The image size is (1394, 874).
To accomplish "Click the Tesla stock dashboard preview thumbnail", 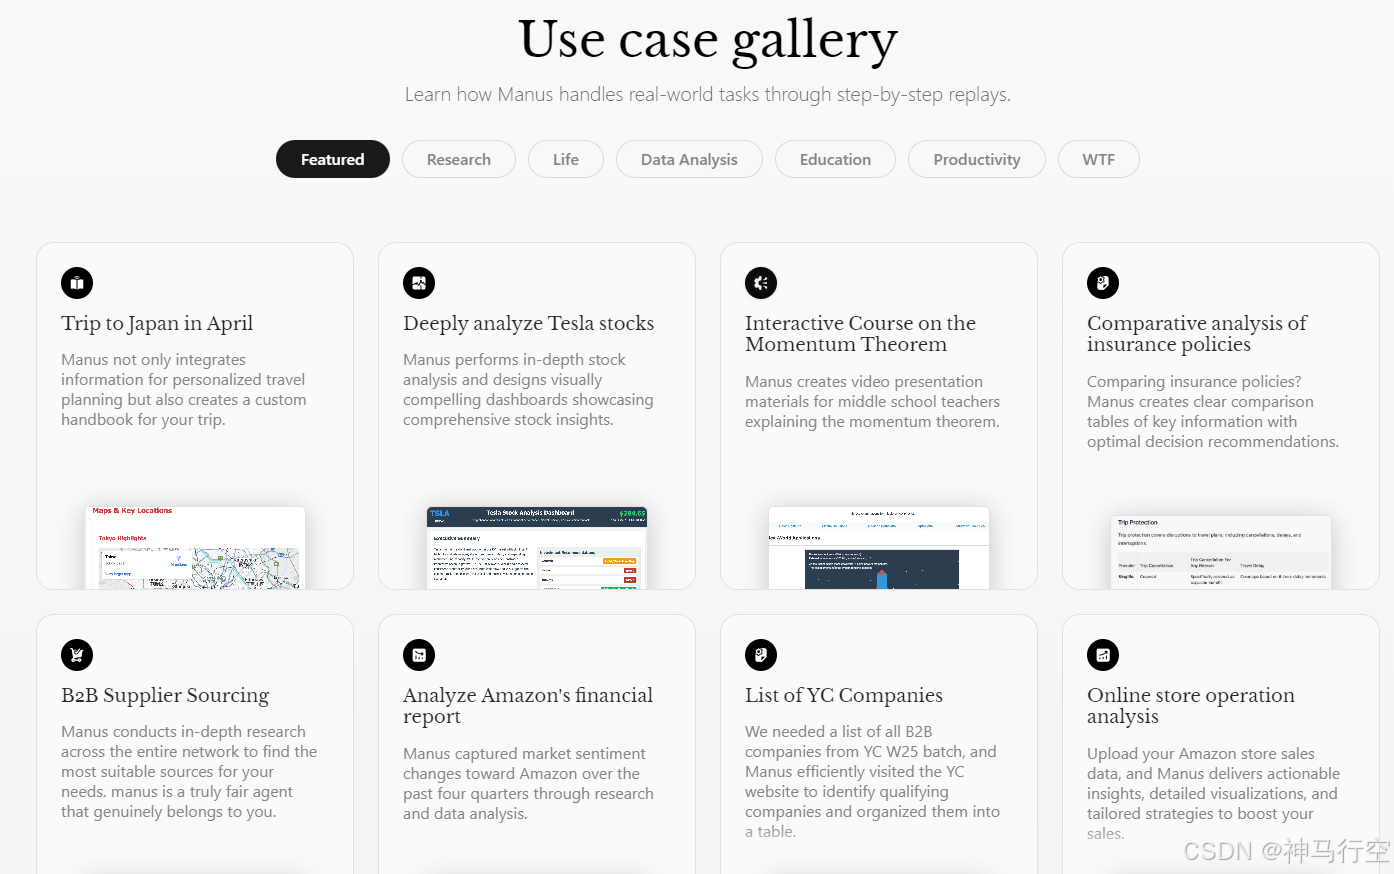I will click(537, 547).
